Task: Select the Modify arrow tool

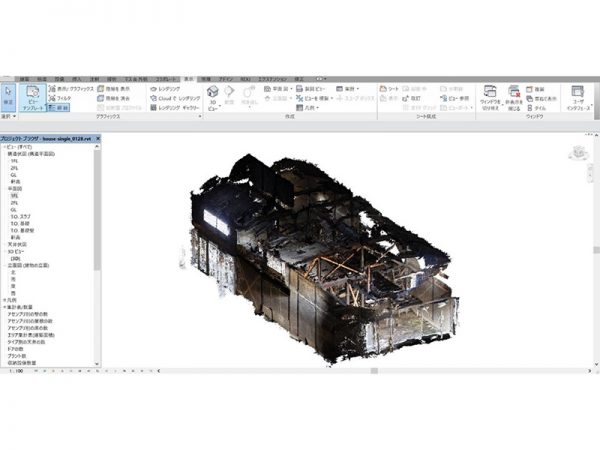Action: pos(8,97)
